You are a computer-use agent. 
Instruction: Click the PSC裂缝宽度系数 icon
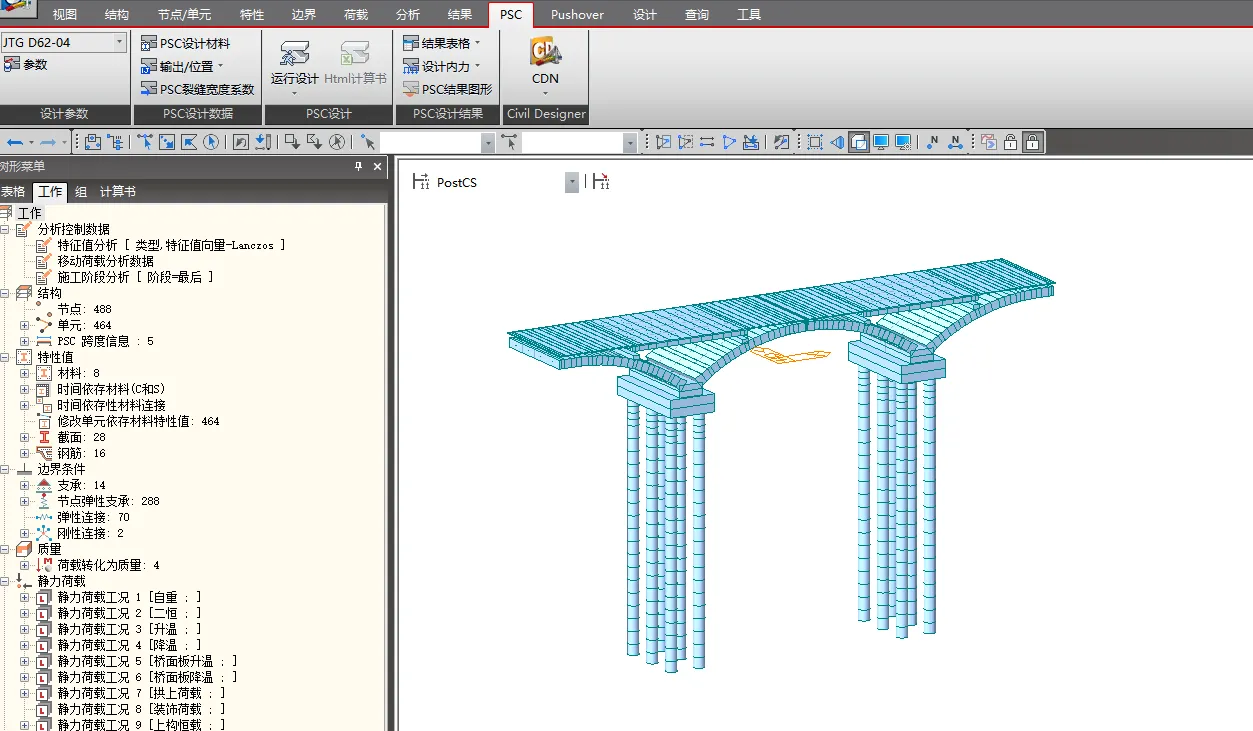pyautogui.click(x=149, y=89)
